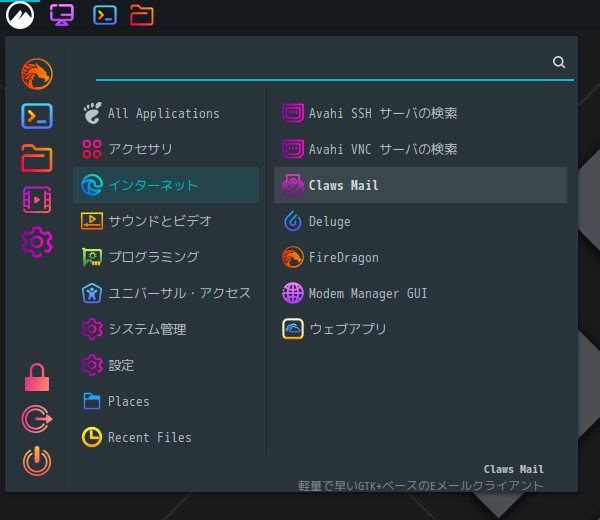Click the power off icon

(37, 461)
